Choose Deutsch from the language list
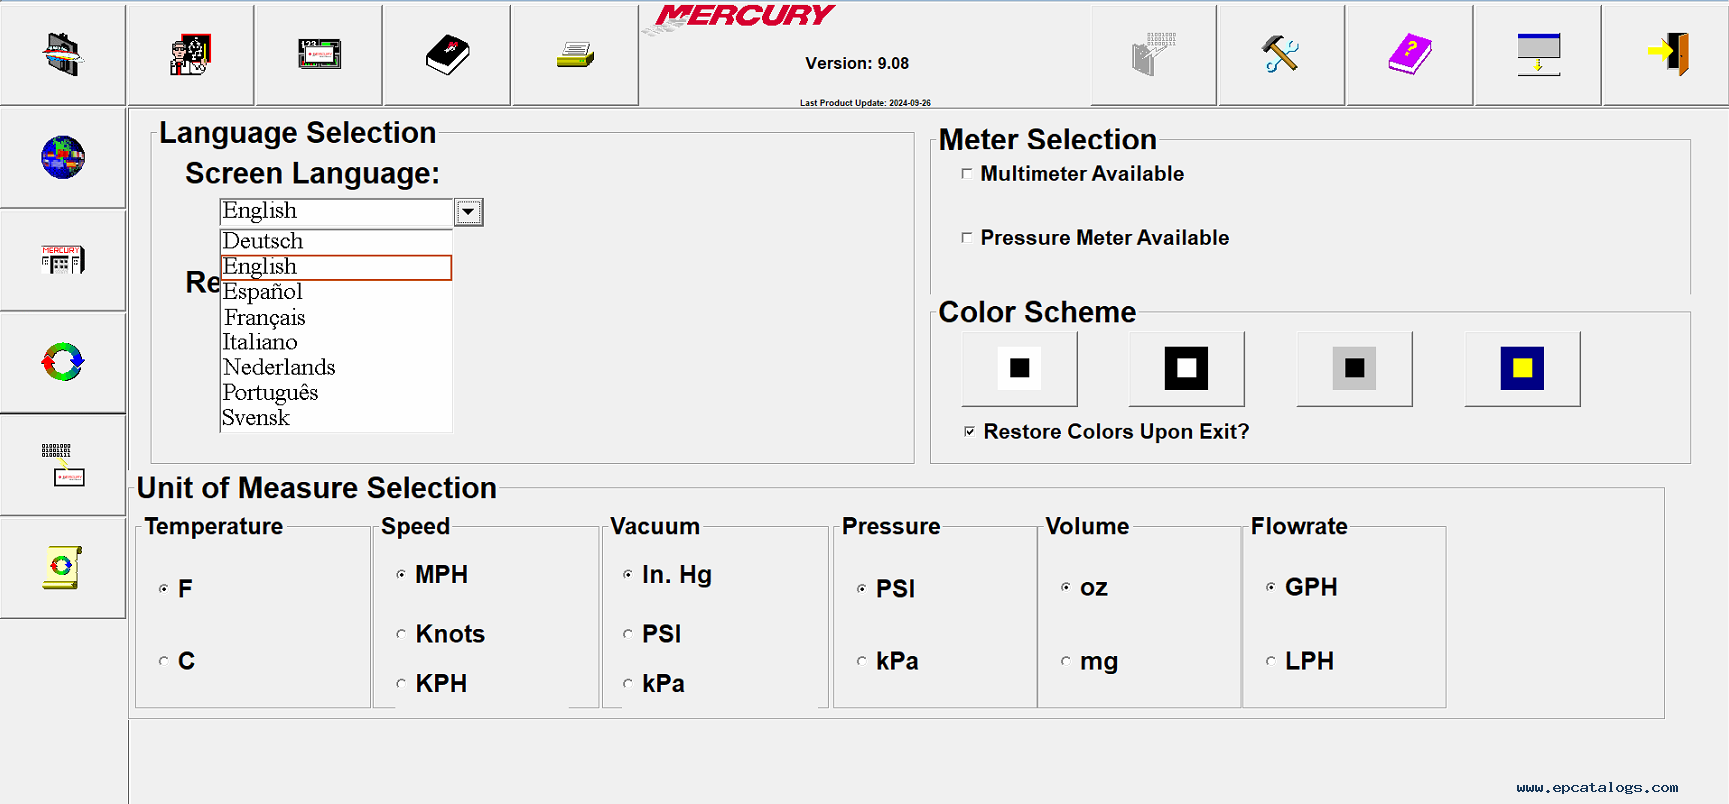1729x804 pixels. (262, 241)
